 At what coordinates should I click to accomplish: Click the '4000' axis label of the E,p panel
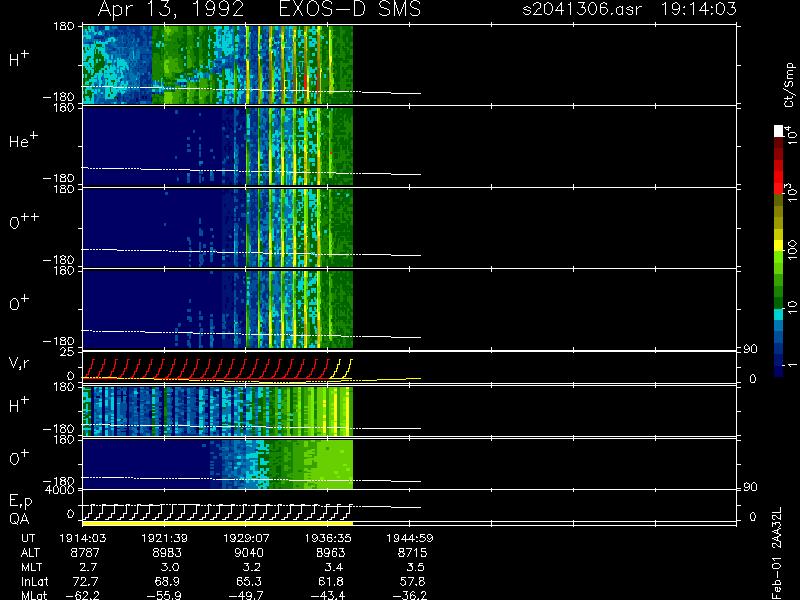60,490
